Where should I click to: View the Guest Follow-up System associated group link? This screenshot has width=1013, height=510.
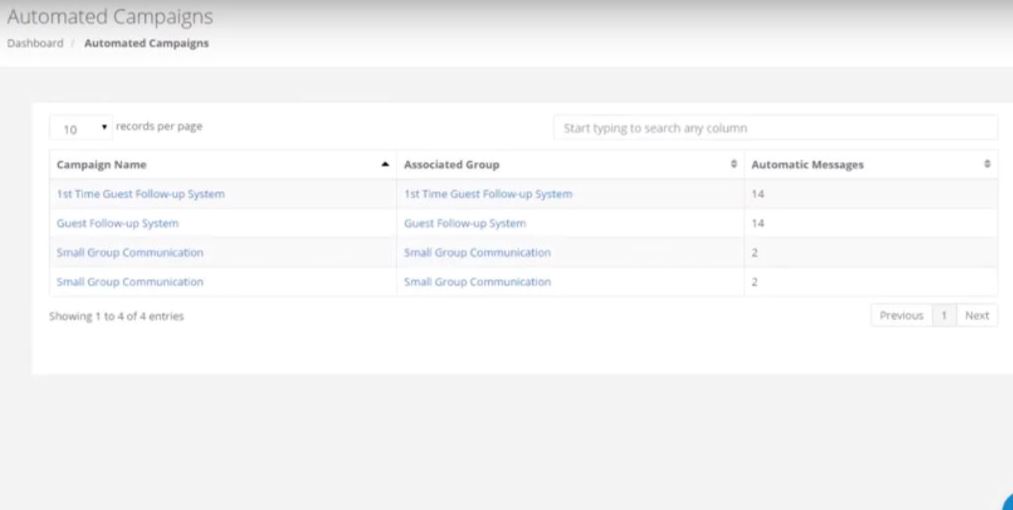465,223
